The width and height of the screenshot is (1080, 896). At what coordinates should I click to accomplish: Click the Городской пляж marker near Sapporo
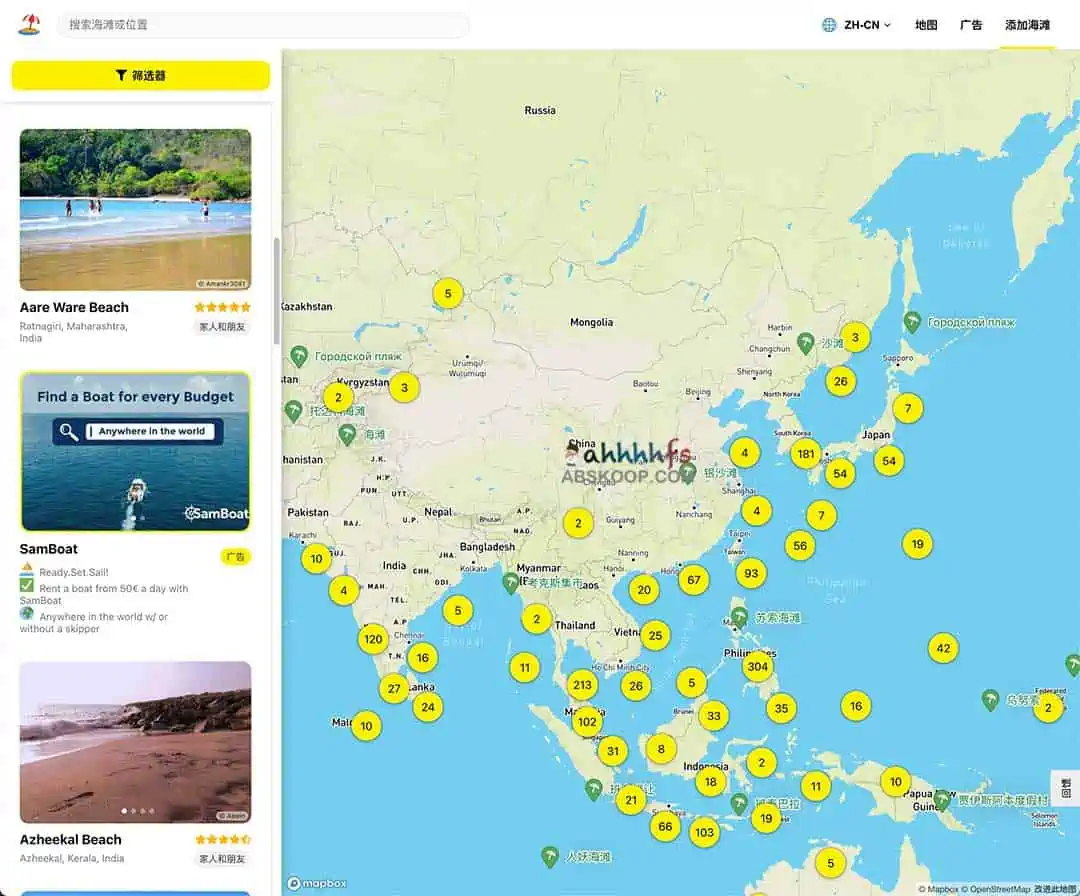pos(911,323)
